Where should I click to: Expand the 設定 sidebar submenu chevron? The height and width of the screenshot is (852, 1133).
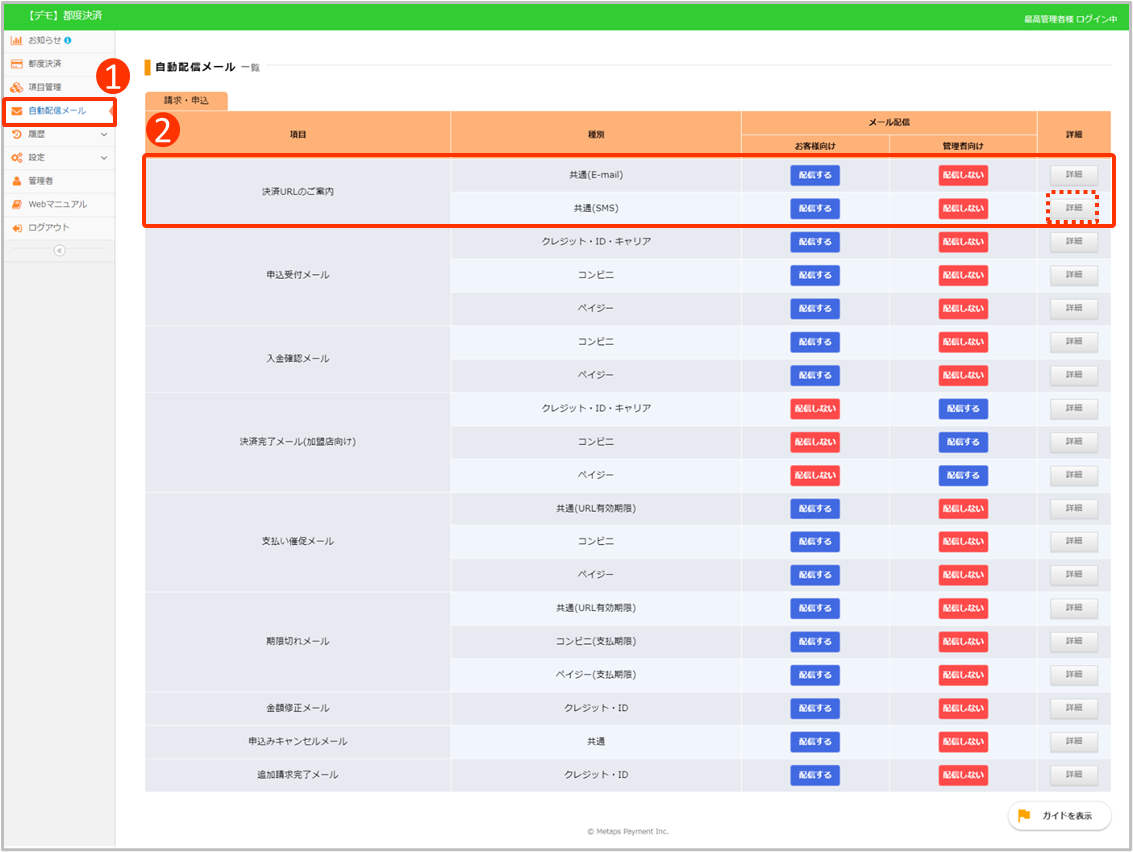[104, 158]
